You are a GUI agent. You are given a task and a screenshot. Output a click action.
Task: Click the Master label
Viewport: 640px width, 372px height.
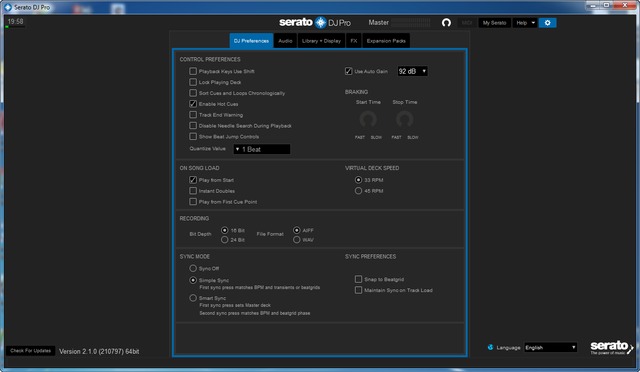tap(378, 22)
